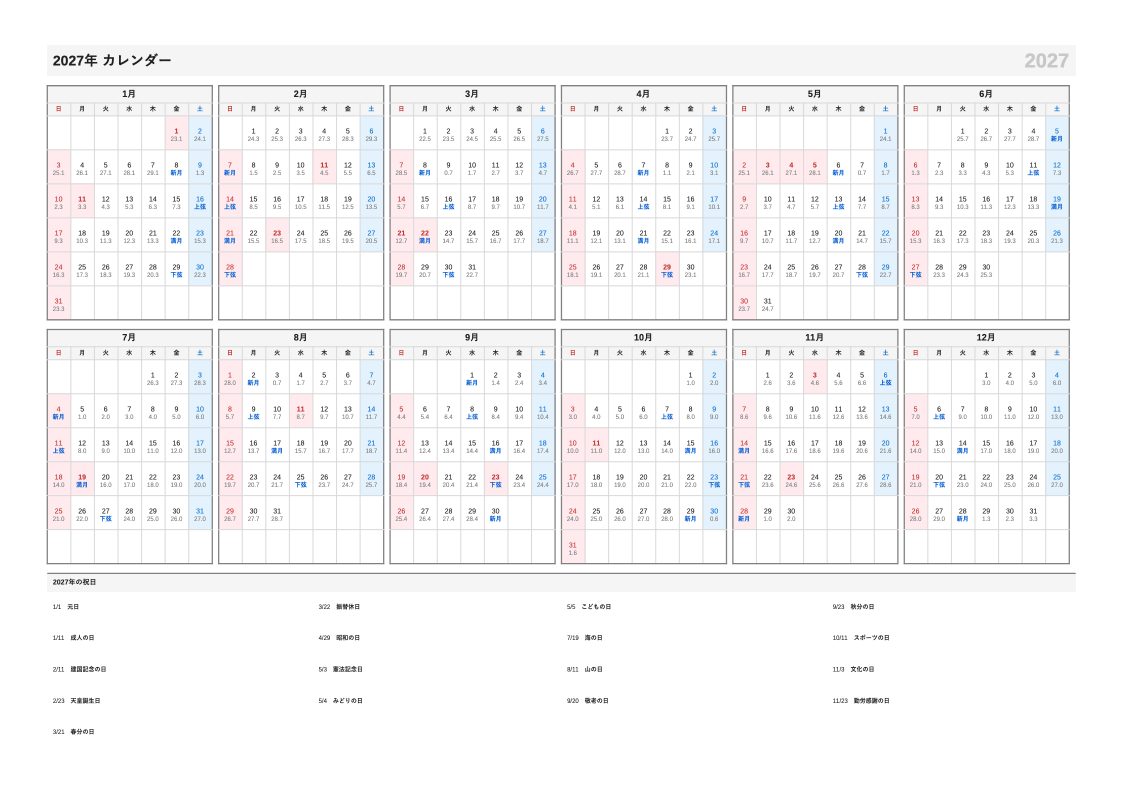Click holiday entry '7/19 海の日'

click(x=584, y=637)
